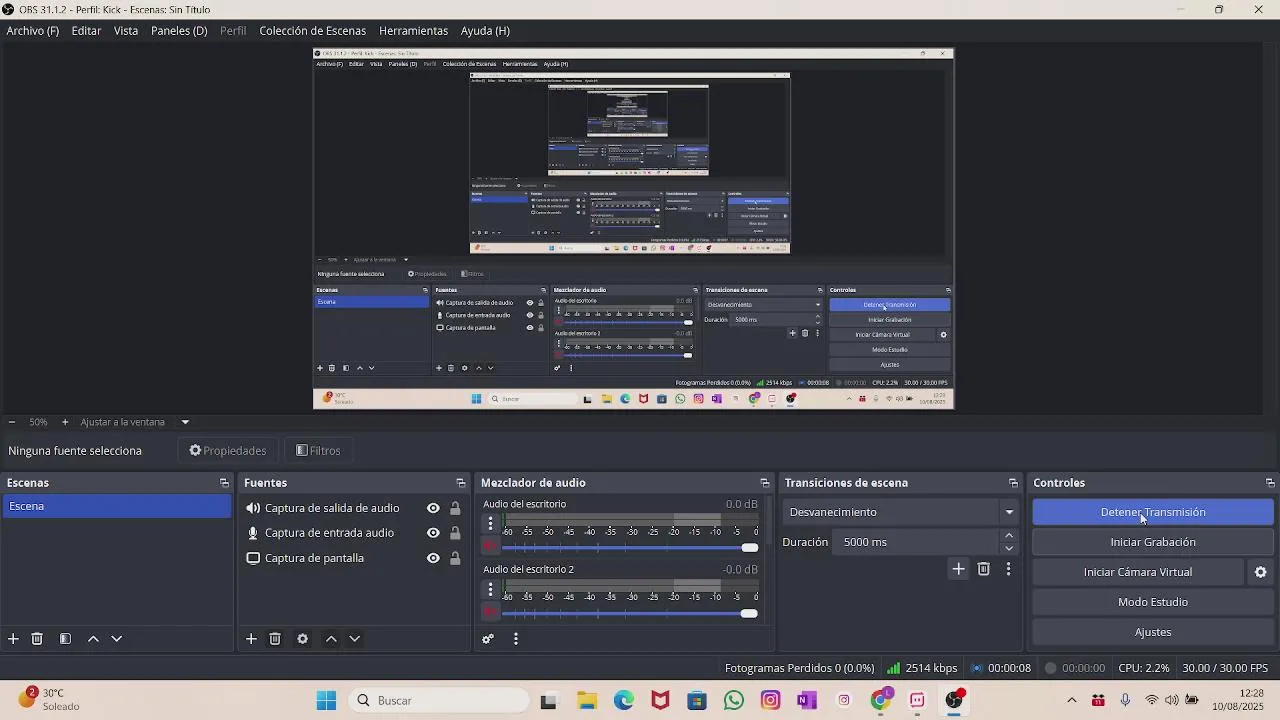Viewport: 1280px width, 720px height.
Task: Increase transition duration with the up stepper
Action: click(x=1009, y=536)
